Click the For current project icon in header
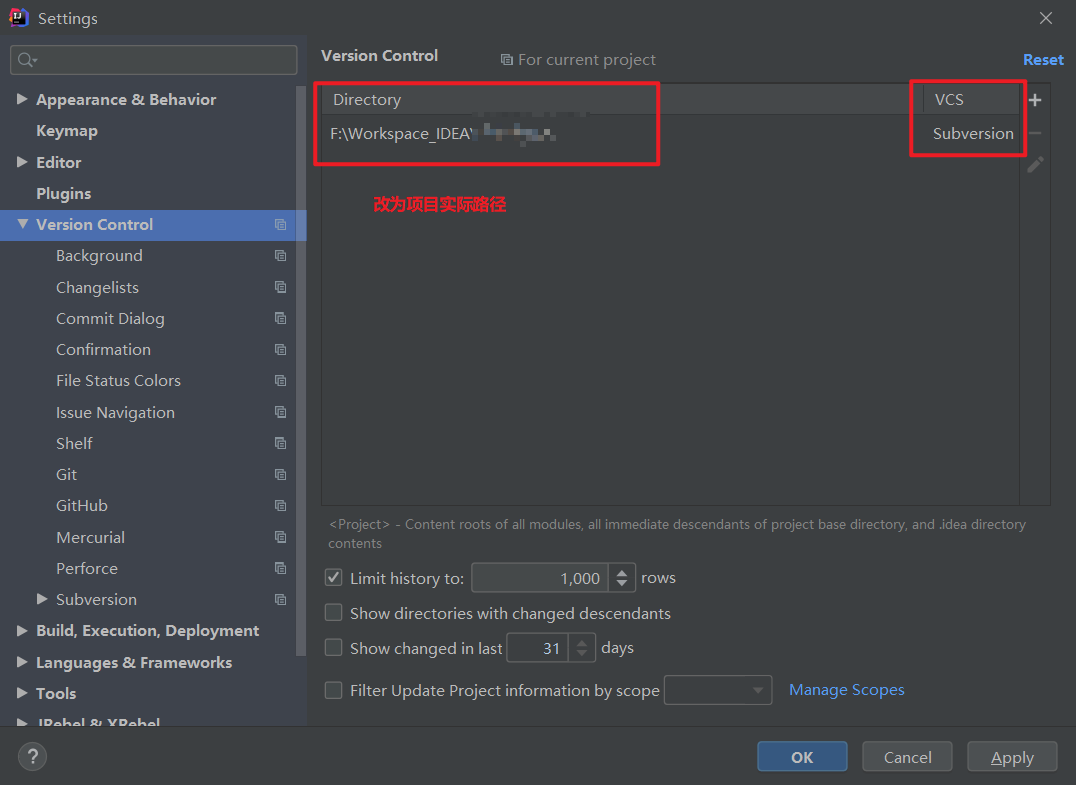Image resolution: width=1076 pixels, height=785 pixels. [x=507, y=60]
